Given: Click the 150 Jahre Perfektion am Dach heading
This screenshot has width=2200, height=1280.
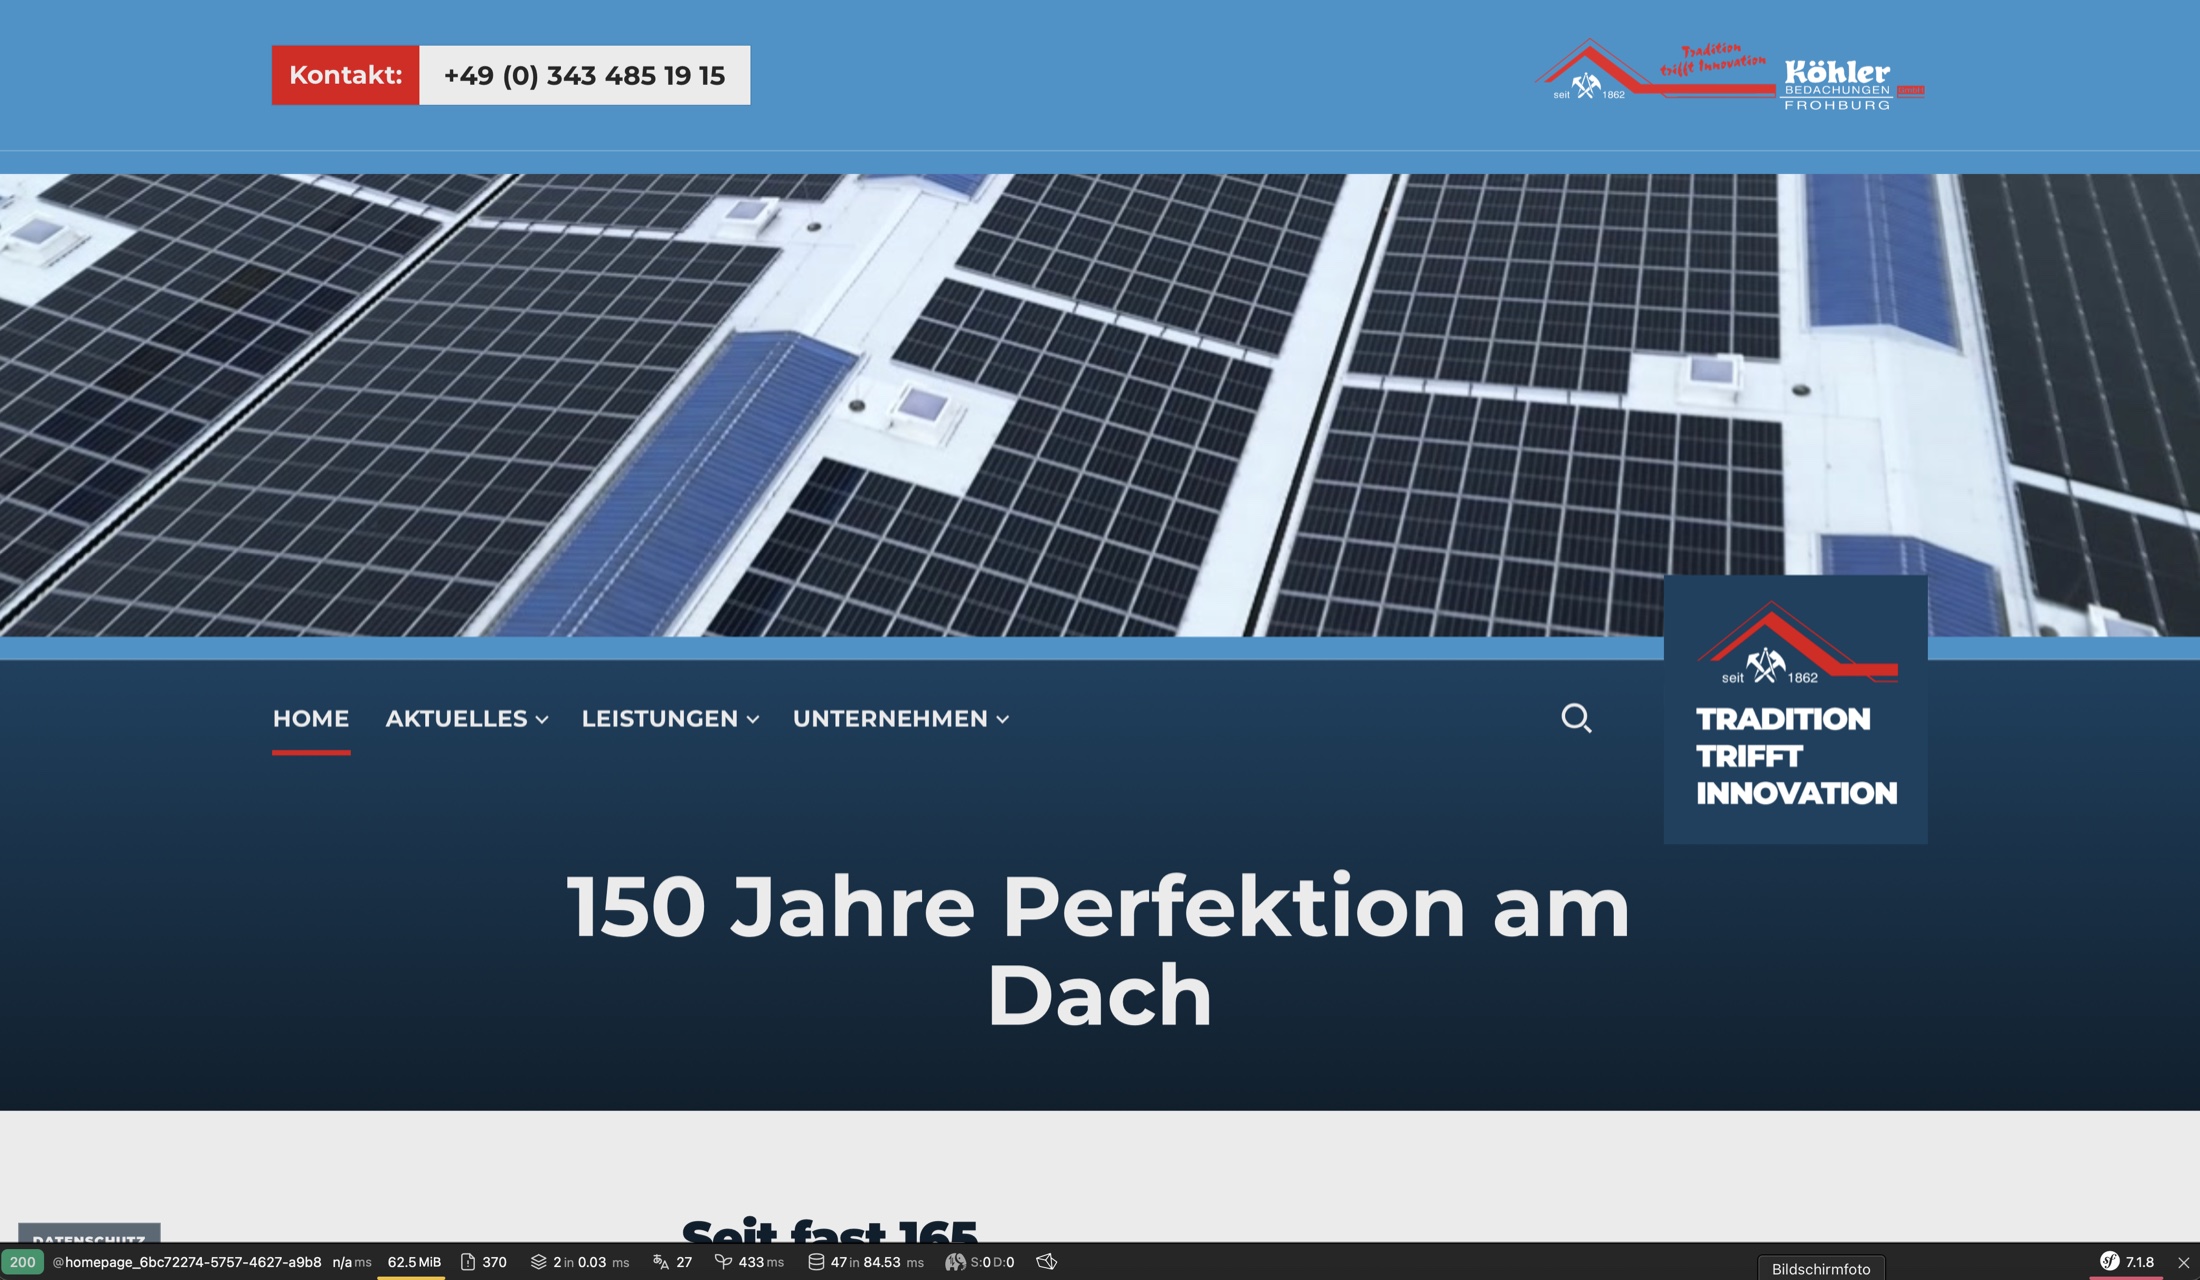Looking at the screenshot, I should click(1099, 950).
